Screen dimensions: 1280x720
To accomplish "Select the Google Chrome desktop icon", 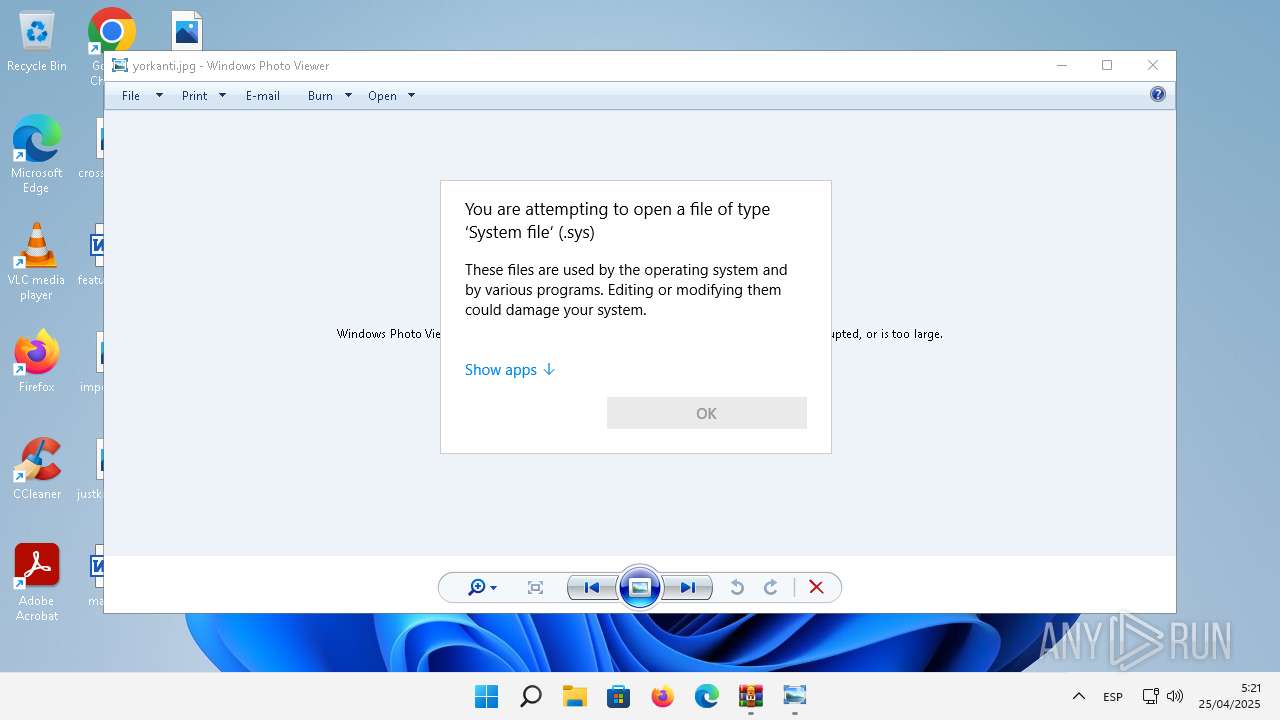I will click(x=110, y=30).
